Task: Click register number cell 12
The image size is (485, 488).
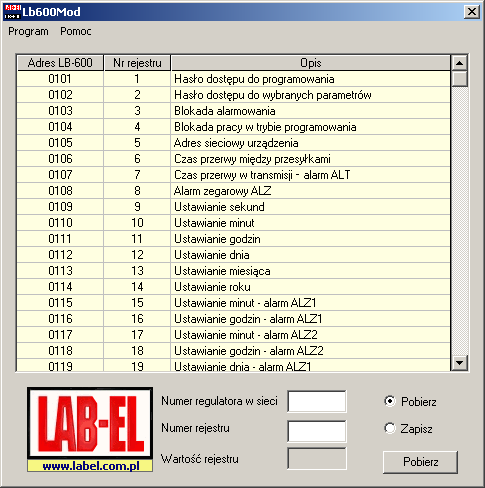Action: (x=137, y=255)
